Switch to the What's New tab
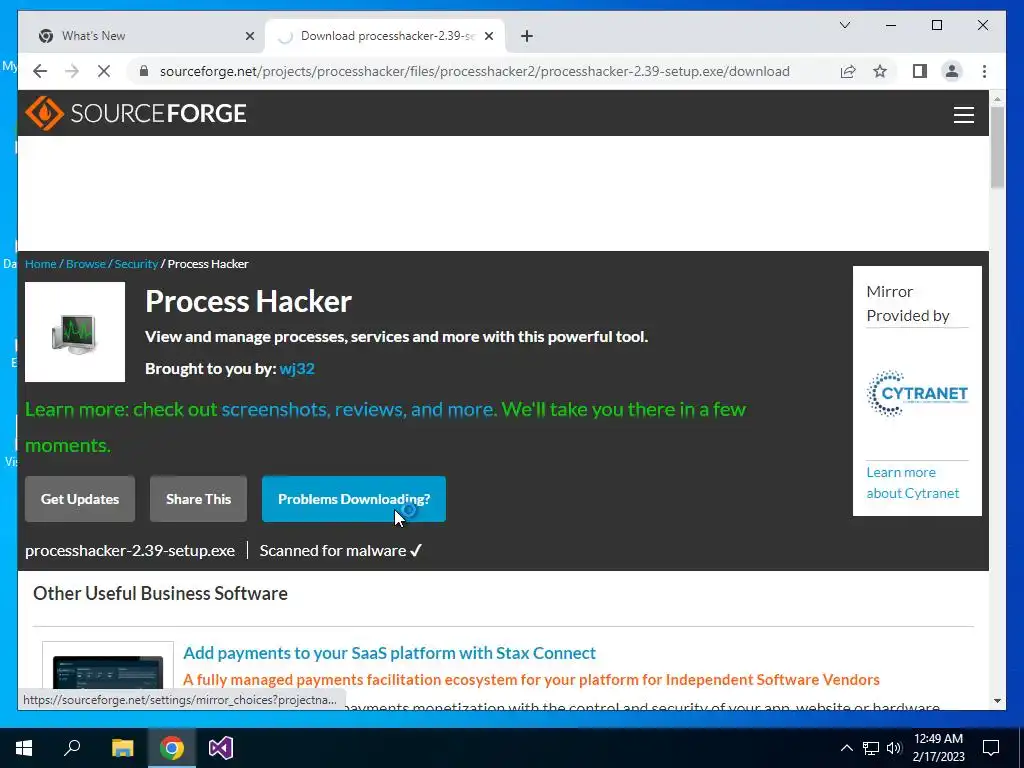 [x=142, y=36]
